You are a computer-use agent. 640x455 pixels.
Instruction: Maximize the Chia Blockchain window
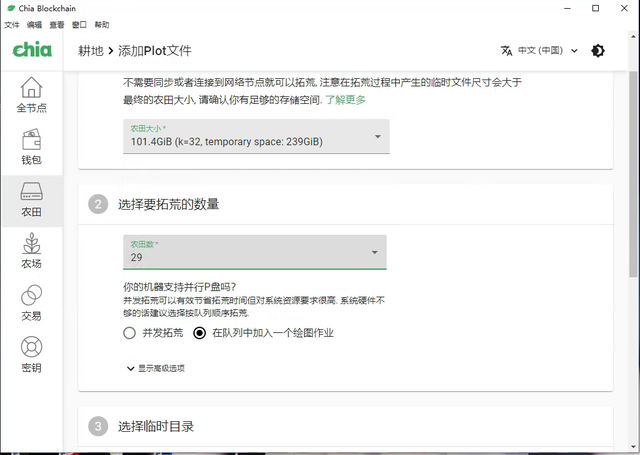(x=596, y=8)
